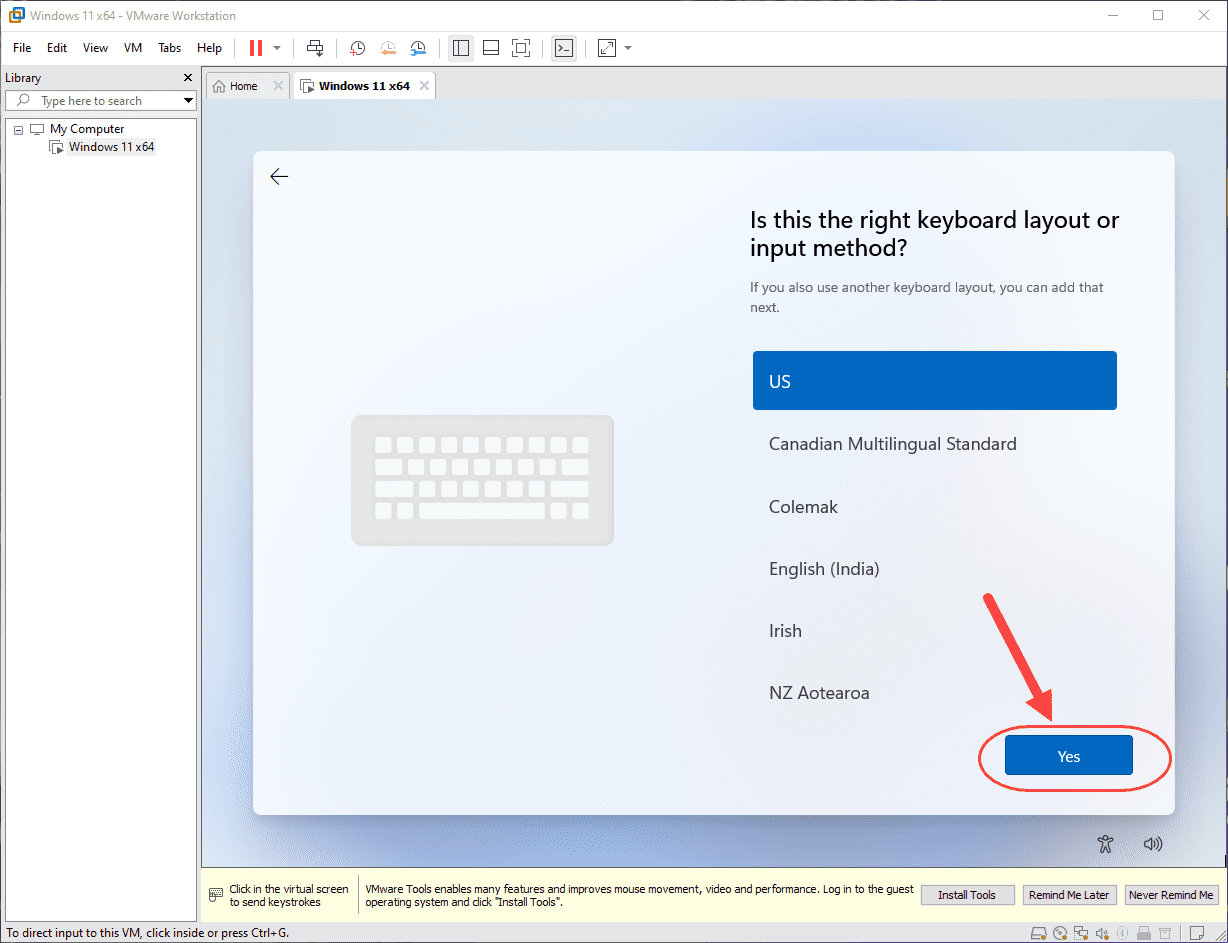Close the Windows 11 x64 tab

(x=424, y=86)
